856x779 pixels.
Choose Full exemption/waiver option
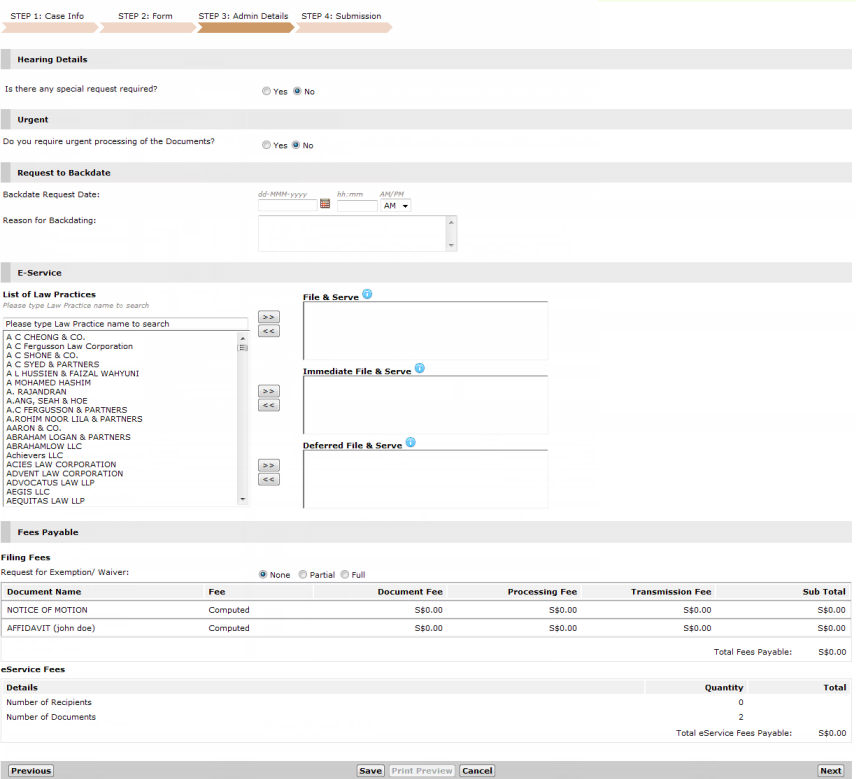coord(345,575)
